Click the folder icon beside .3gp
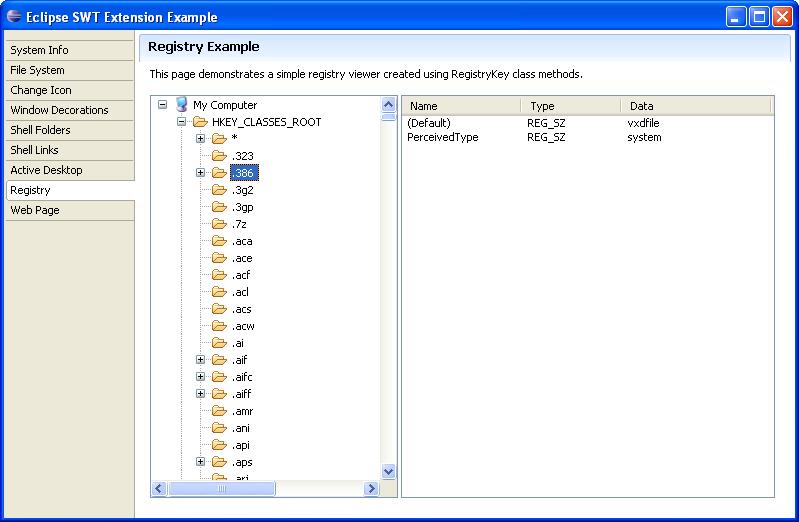799x522 pixels. (219, 206)
